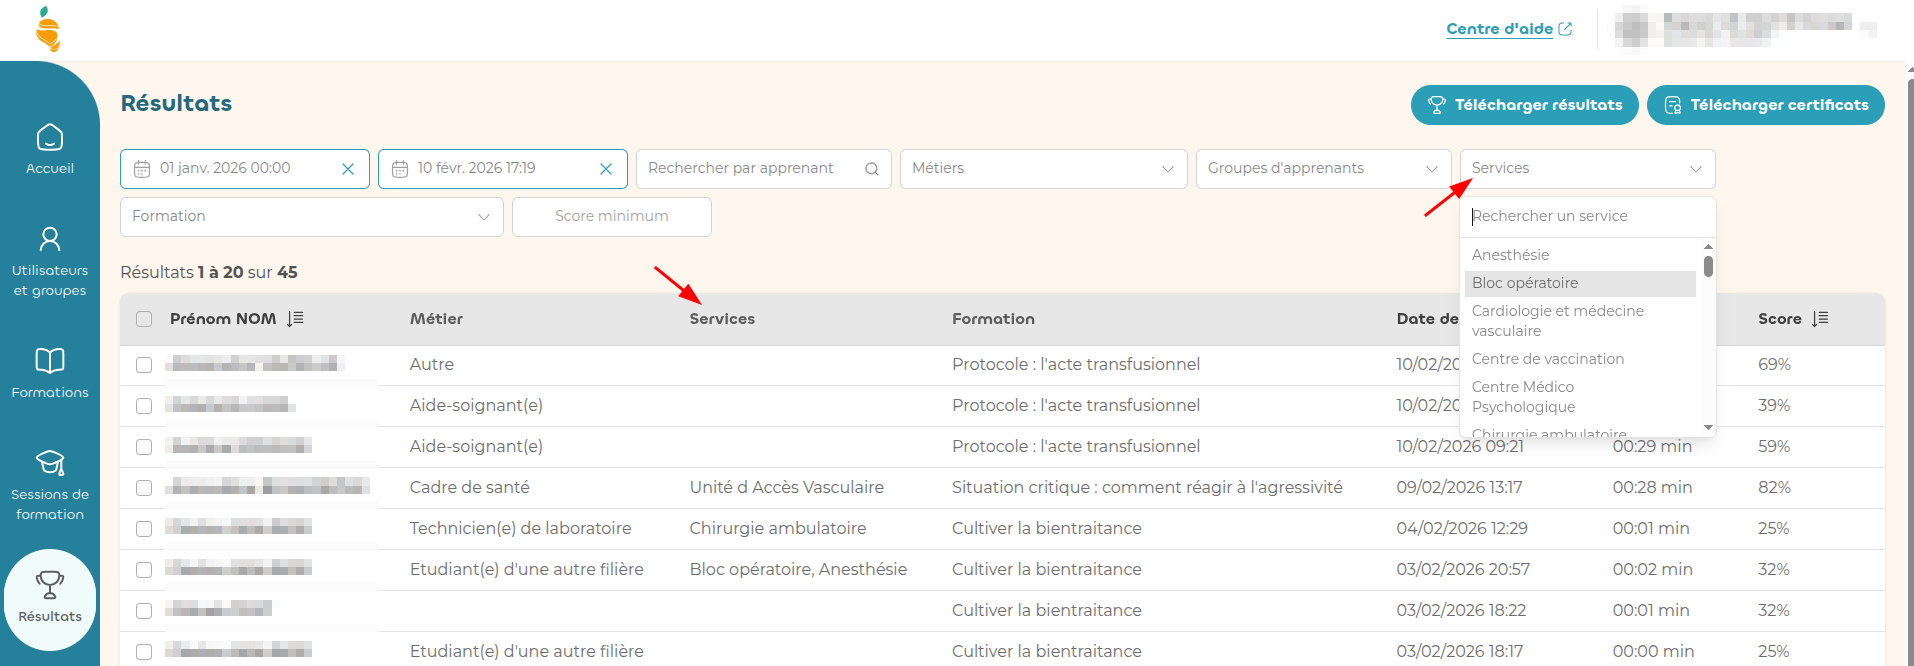Image resolution: width=1914 pixels, height=666 pixels.
Task: Toggle select-all checkbox in table header
Action: (144, 319)
